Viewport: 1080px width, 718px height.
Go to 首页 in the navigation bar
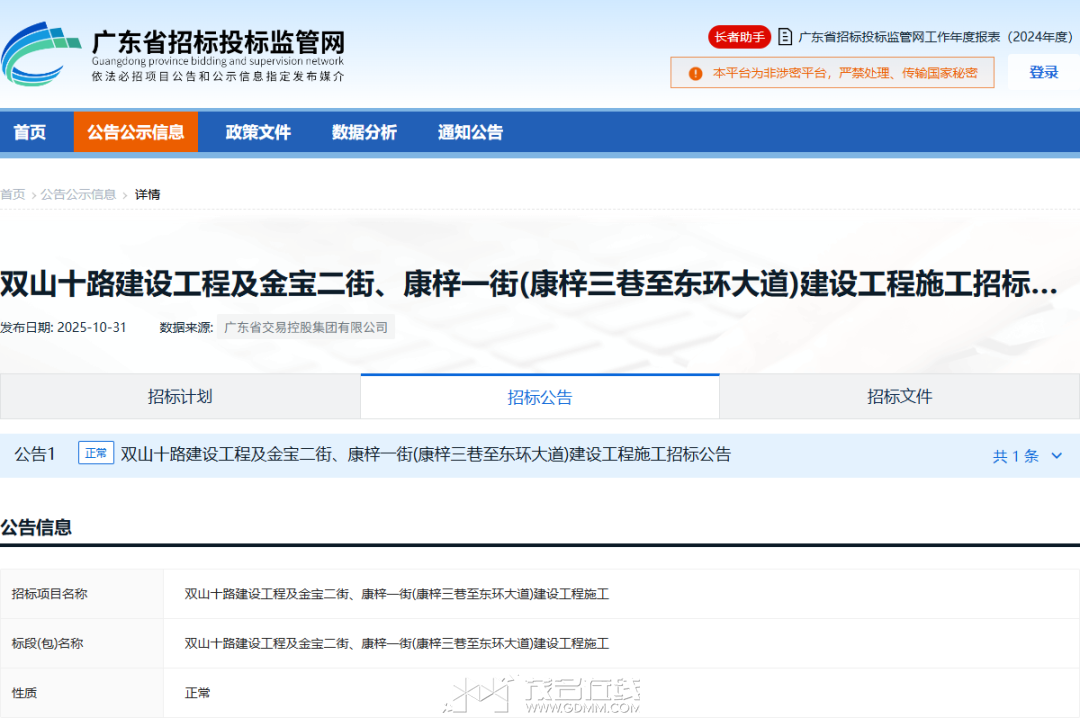point(30,132)
